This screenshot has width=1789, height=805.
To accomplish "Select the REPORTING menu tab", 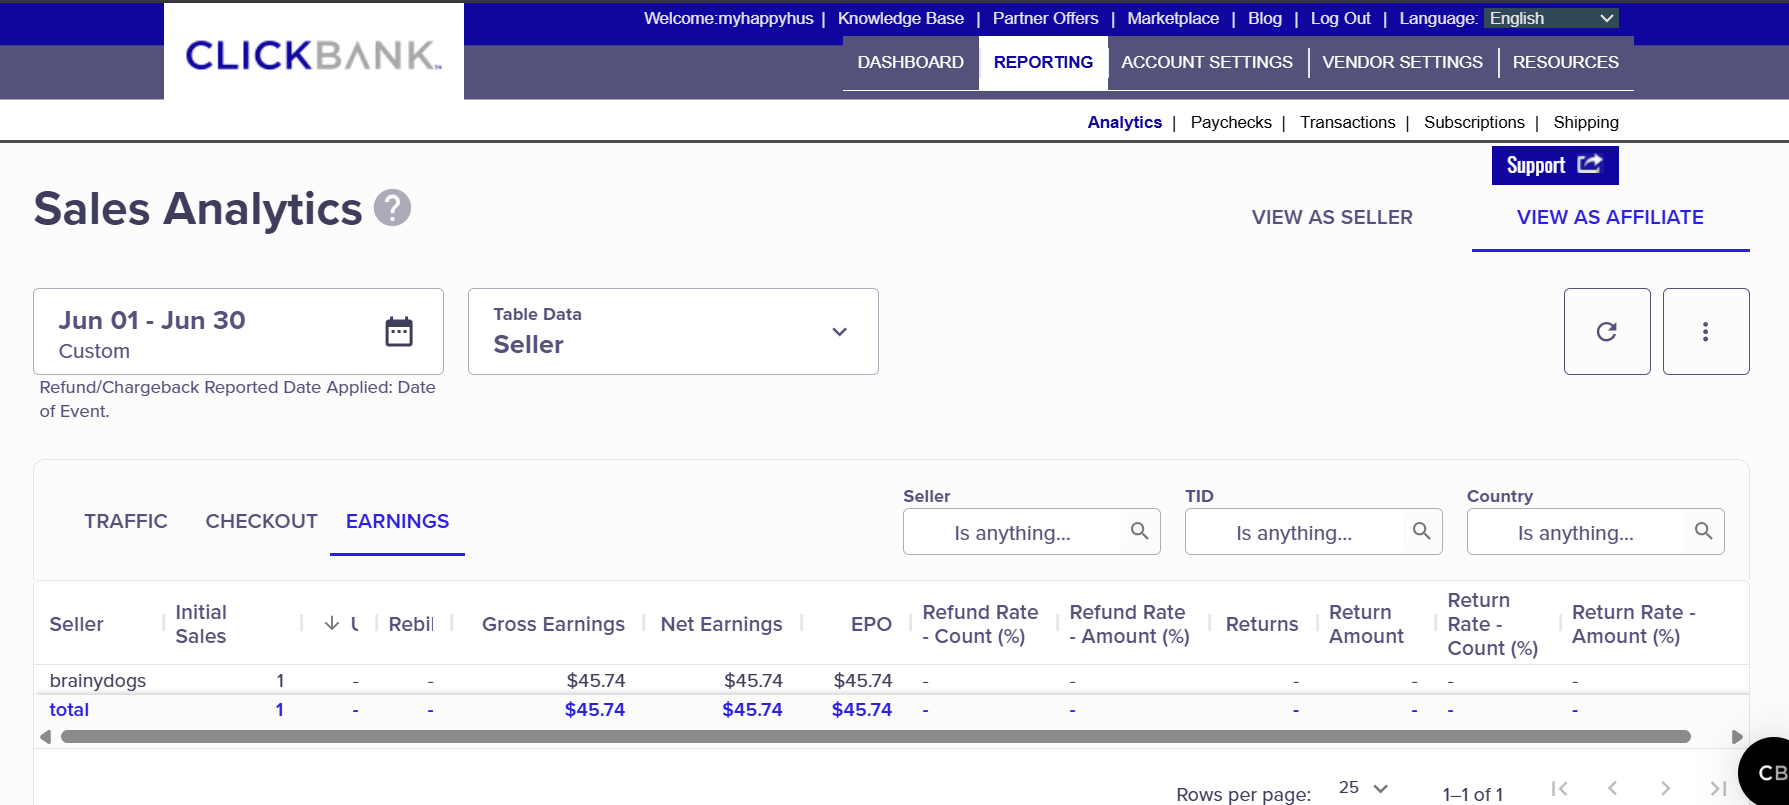I will pos(1043,62).
